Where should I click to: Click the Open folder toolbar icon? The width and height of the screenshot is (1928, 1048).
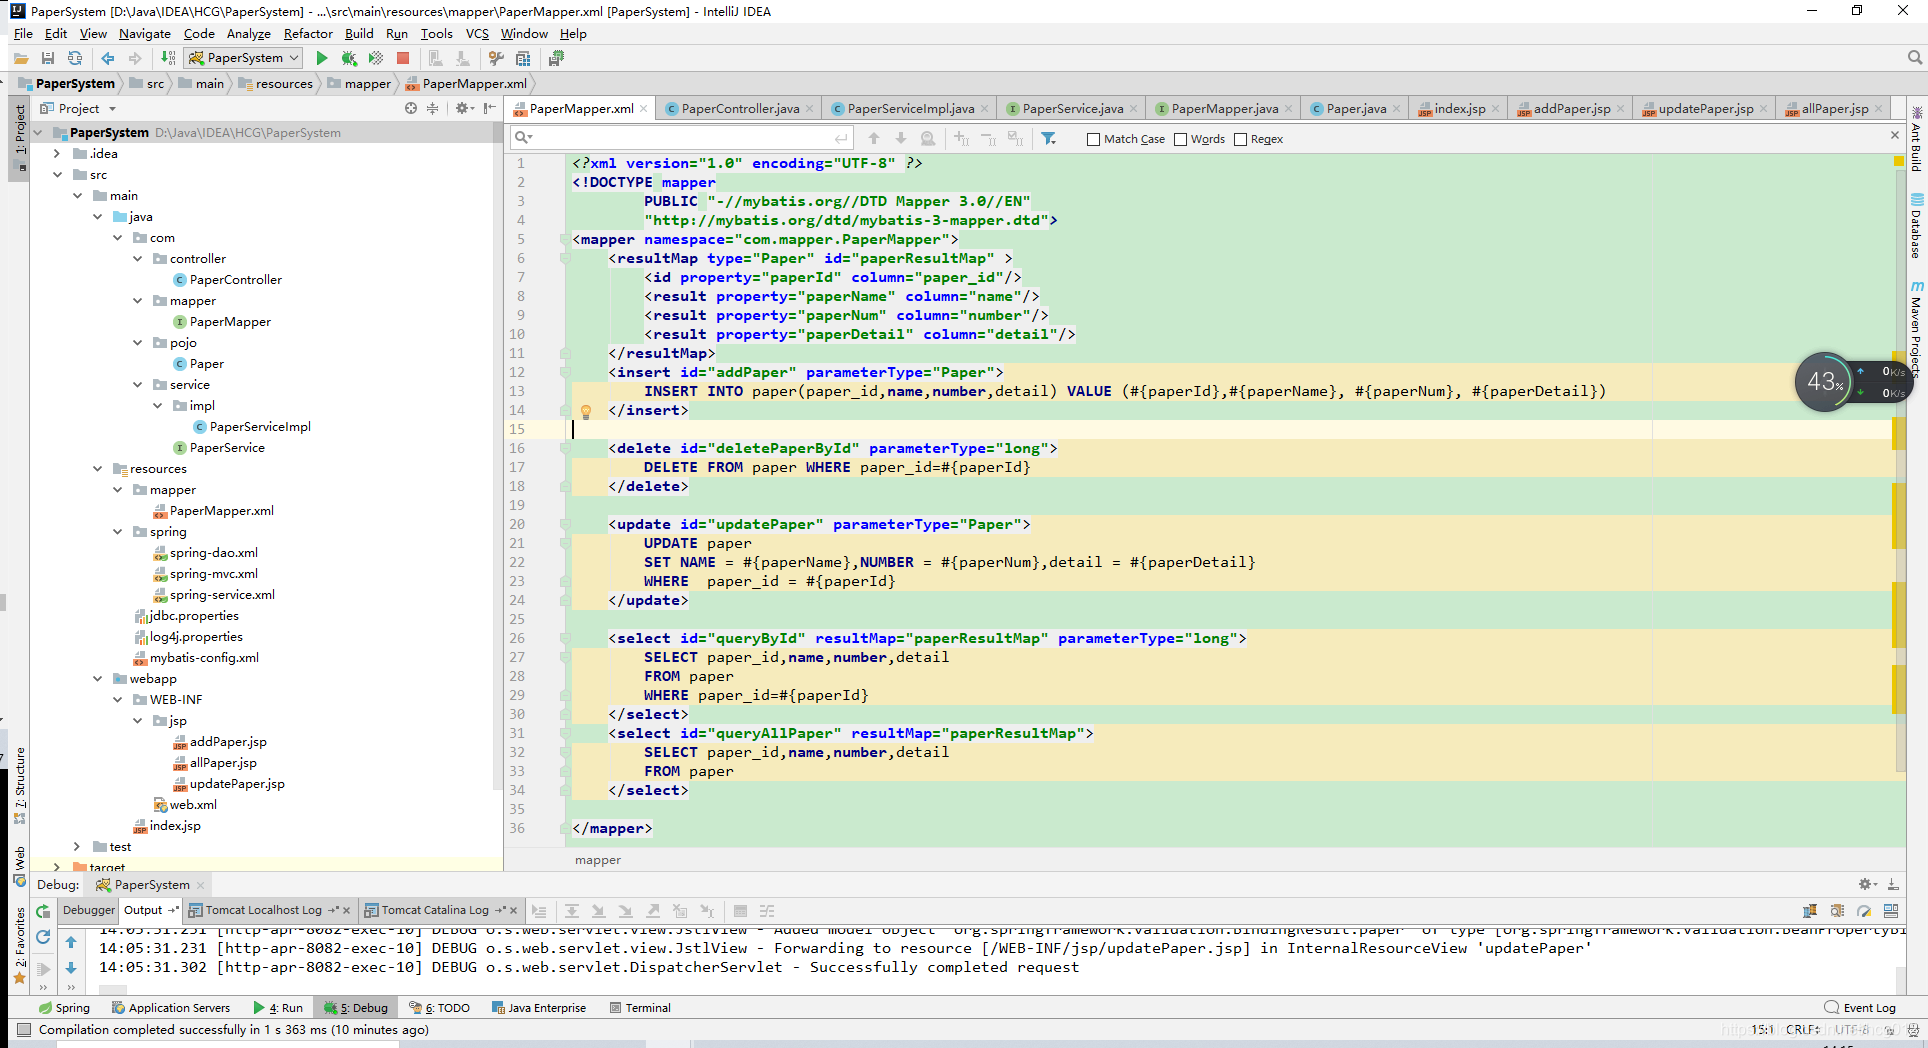pyautogui.click(x=21, y=58)
